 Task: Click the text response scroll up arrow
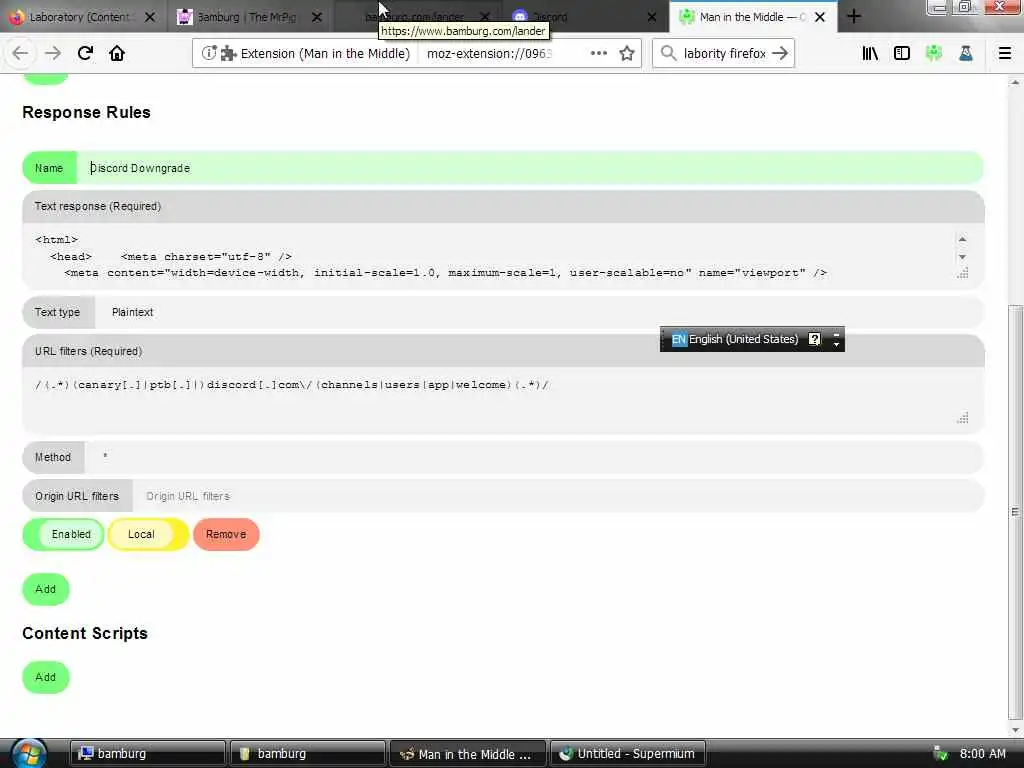[x=962, y=240]
